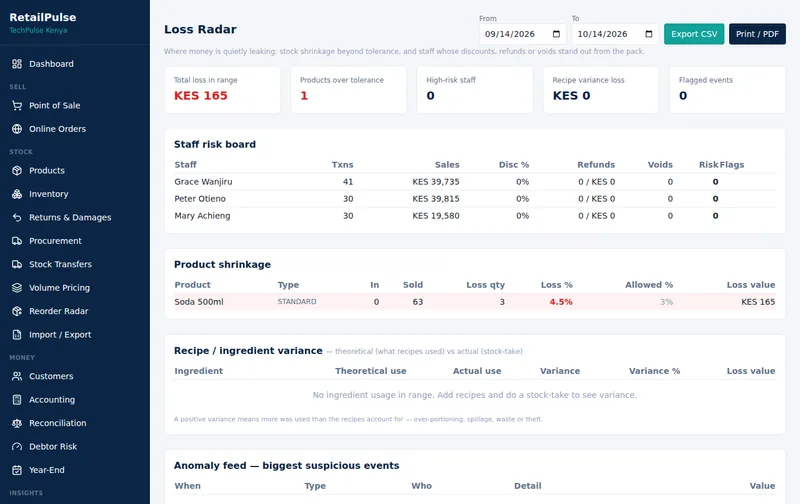
Task: Select the Products over tolerance card
Action: pos(348,90)
